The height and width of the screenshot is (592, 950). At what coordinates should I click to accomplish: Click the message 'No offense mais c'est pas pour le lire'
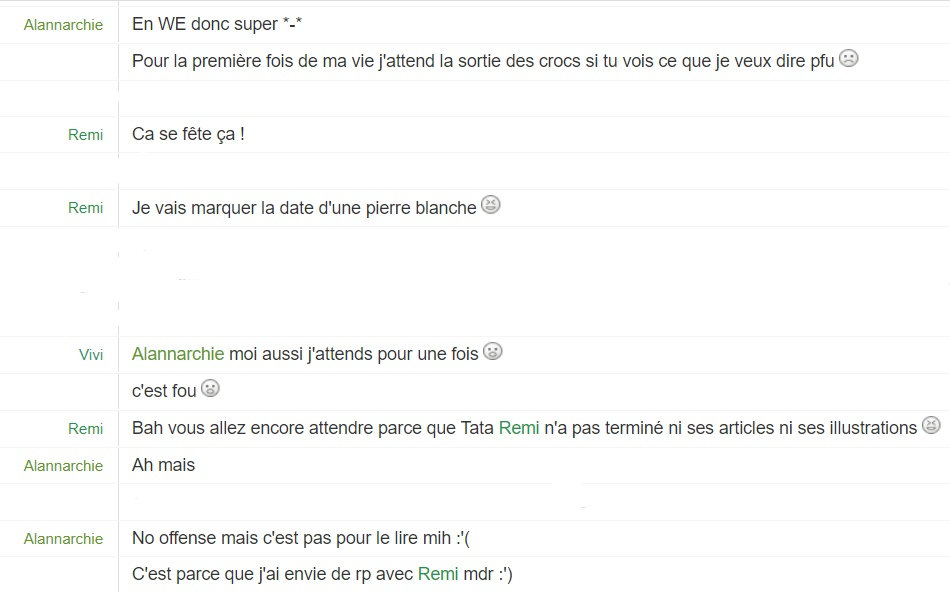coord(301,538)
